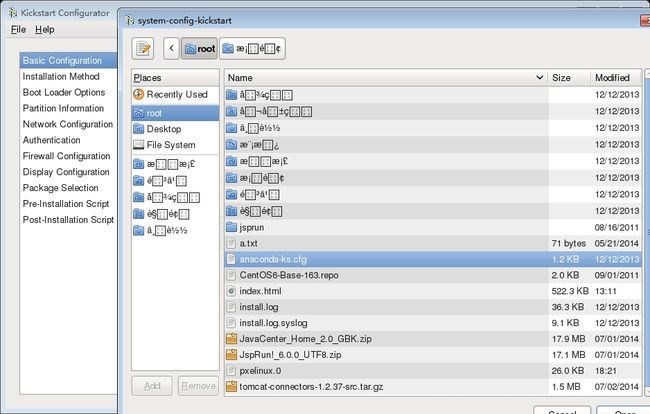
Task: Select Recently Used in Places
Action: click(x=175, y=94)
